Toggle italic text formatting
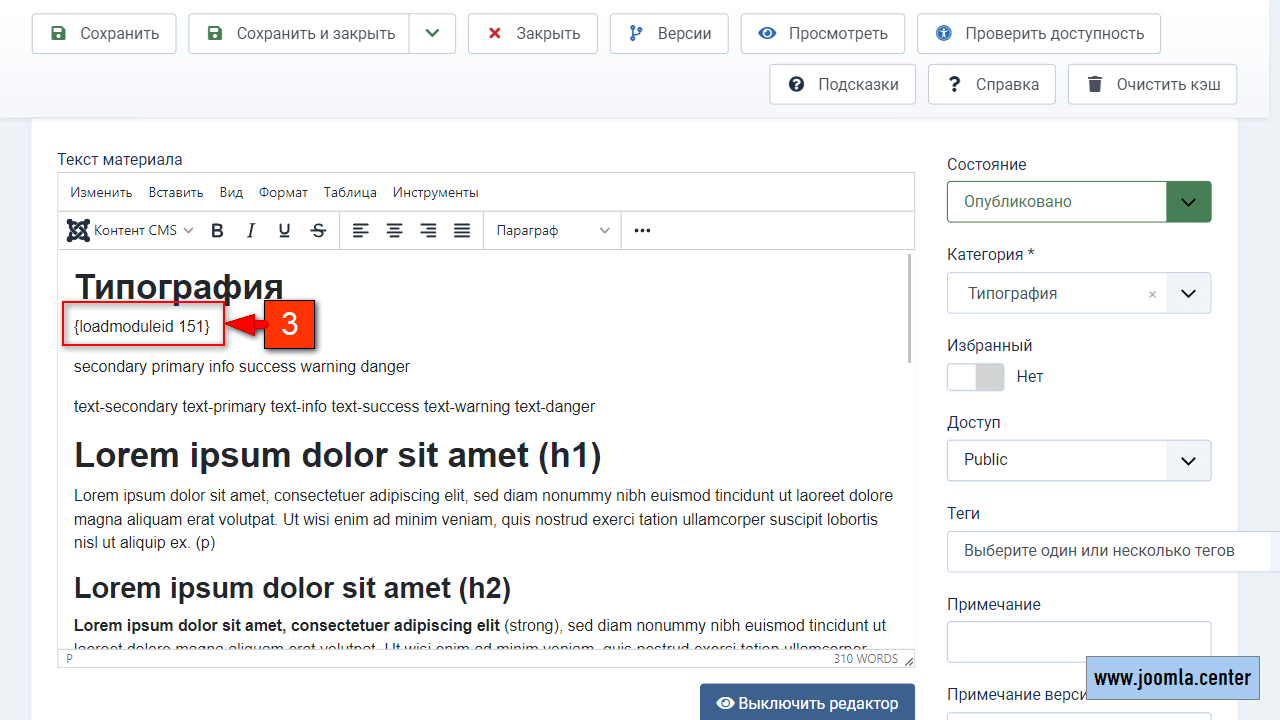The width and height of the screenshot is (1280, 720). (251, 231)
